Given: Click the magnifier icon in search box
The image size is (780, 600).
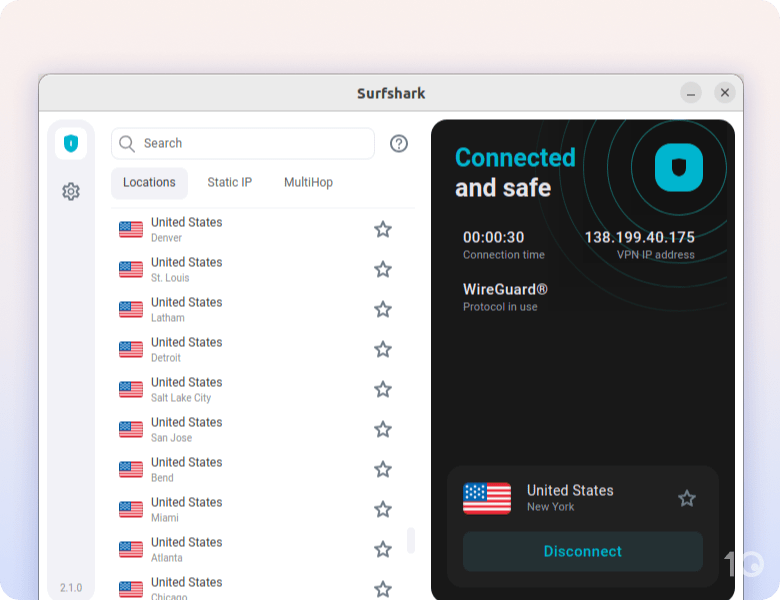Looking at the screenshot, I should tap(127, 143).
